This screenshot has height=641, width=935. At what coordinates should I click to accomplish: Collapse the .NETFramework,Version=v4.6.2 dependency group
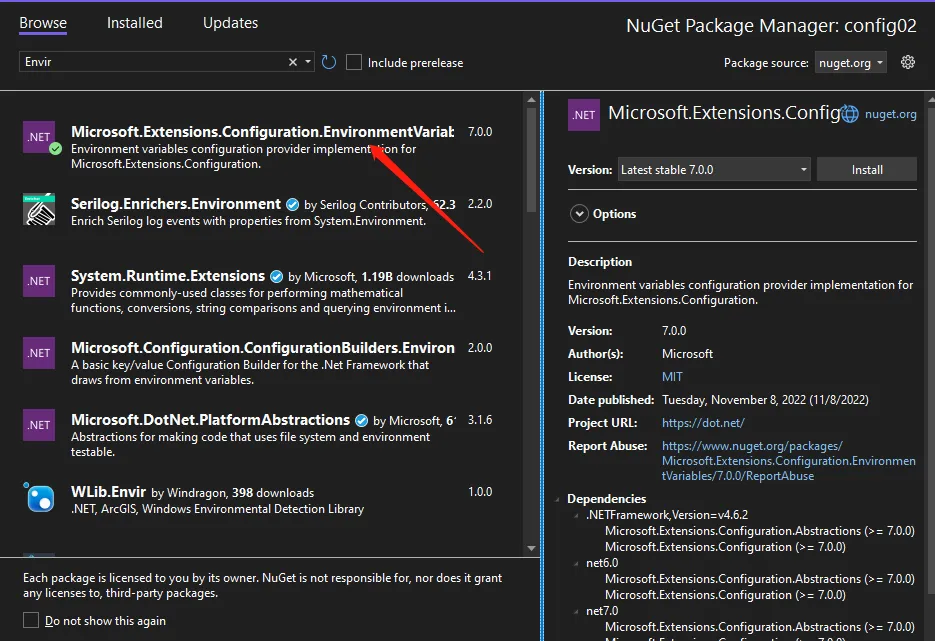(576, 515)
